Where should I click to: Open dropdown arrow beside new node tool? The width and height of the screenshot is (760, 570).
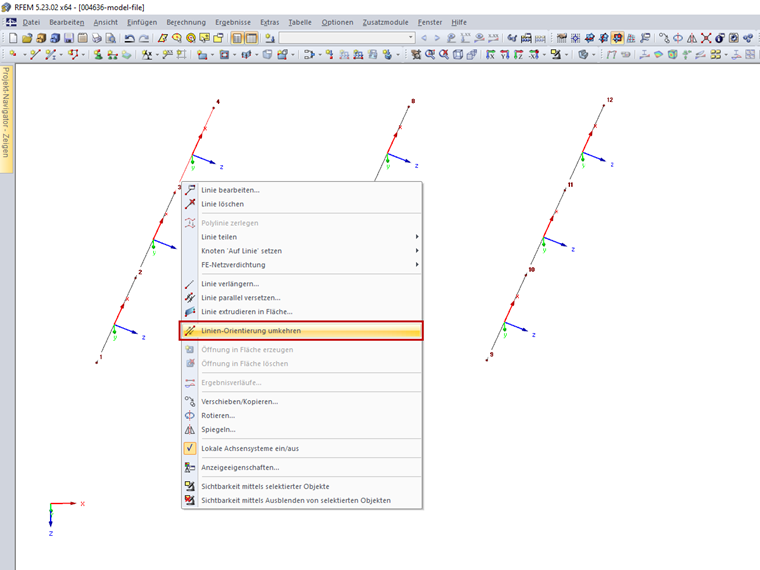tap(24, 55)
